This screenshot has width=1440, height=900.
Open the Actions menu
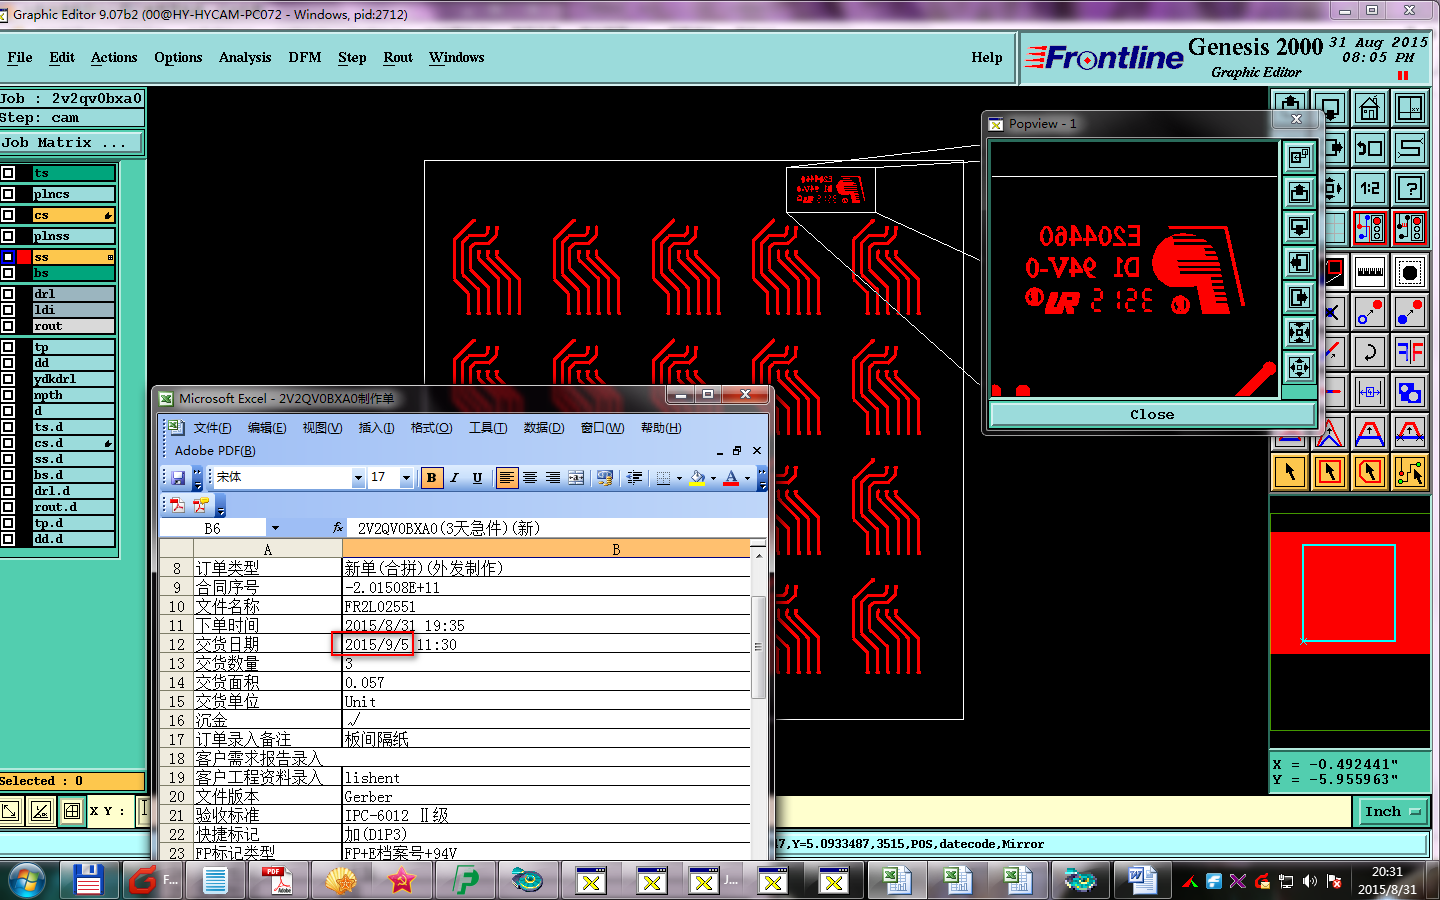(x=114, y=58)
